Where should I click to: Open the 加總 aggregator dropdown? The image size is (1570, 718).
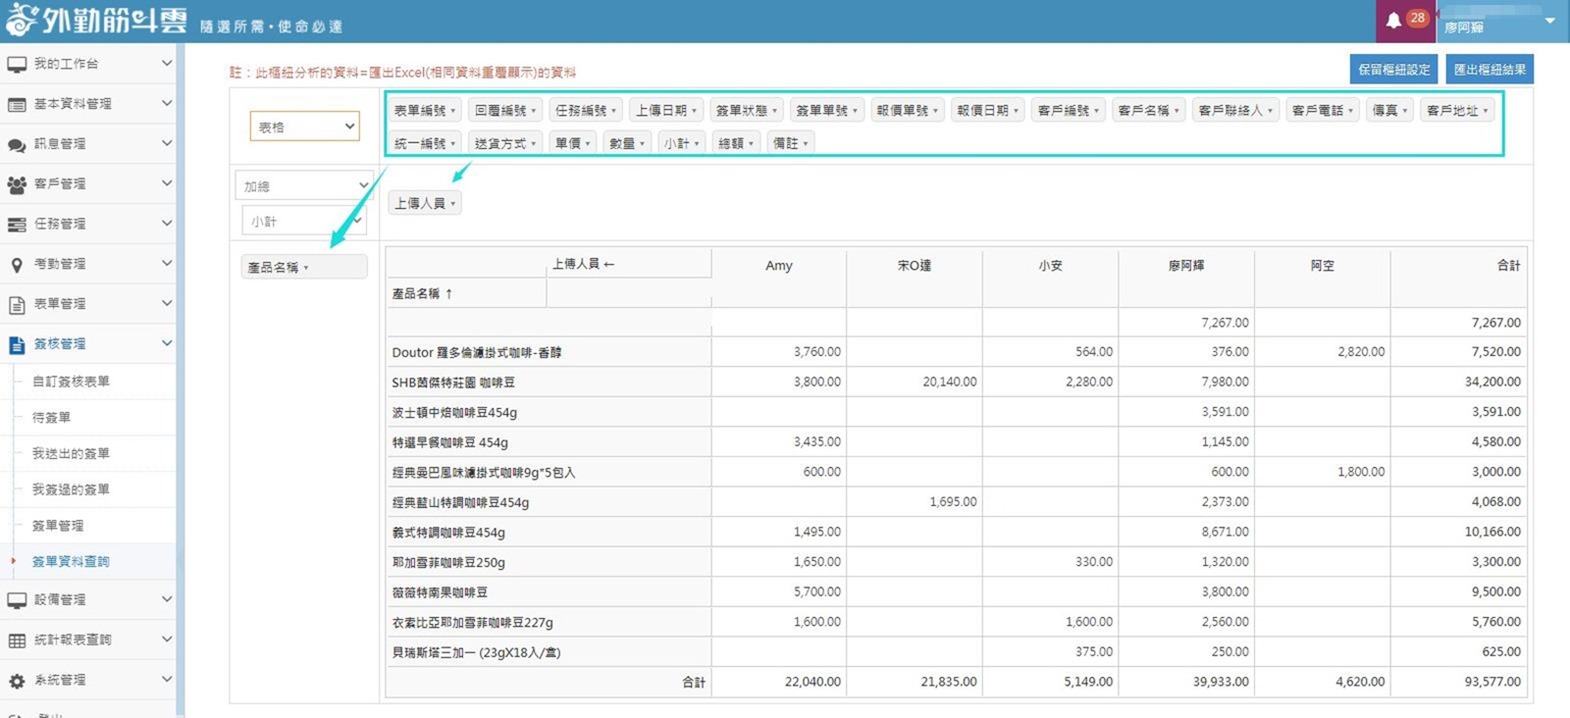click(304, 186)
